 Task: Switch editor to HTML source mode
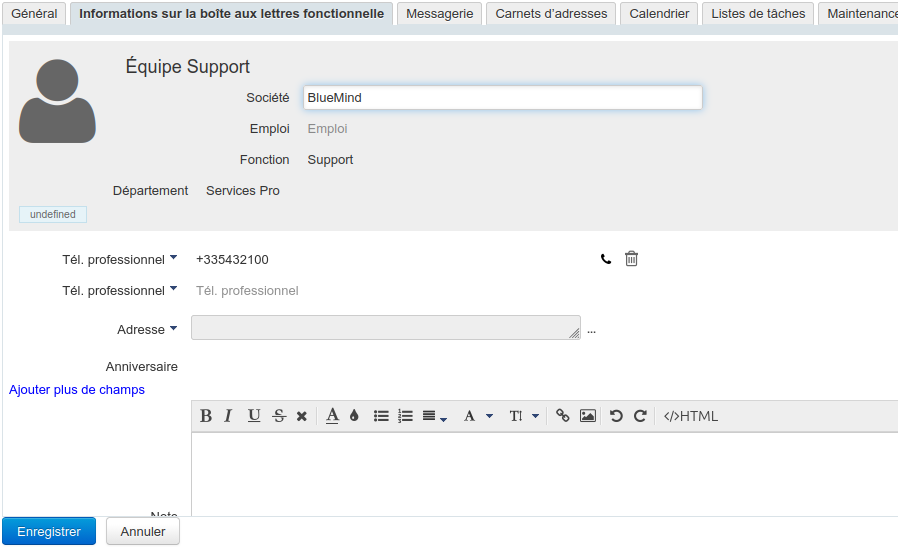691,416
